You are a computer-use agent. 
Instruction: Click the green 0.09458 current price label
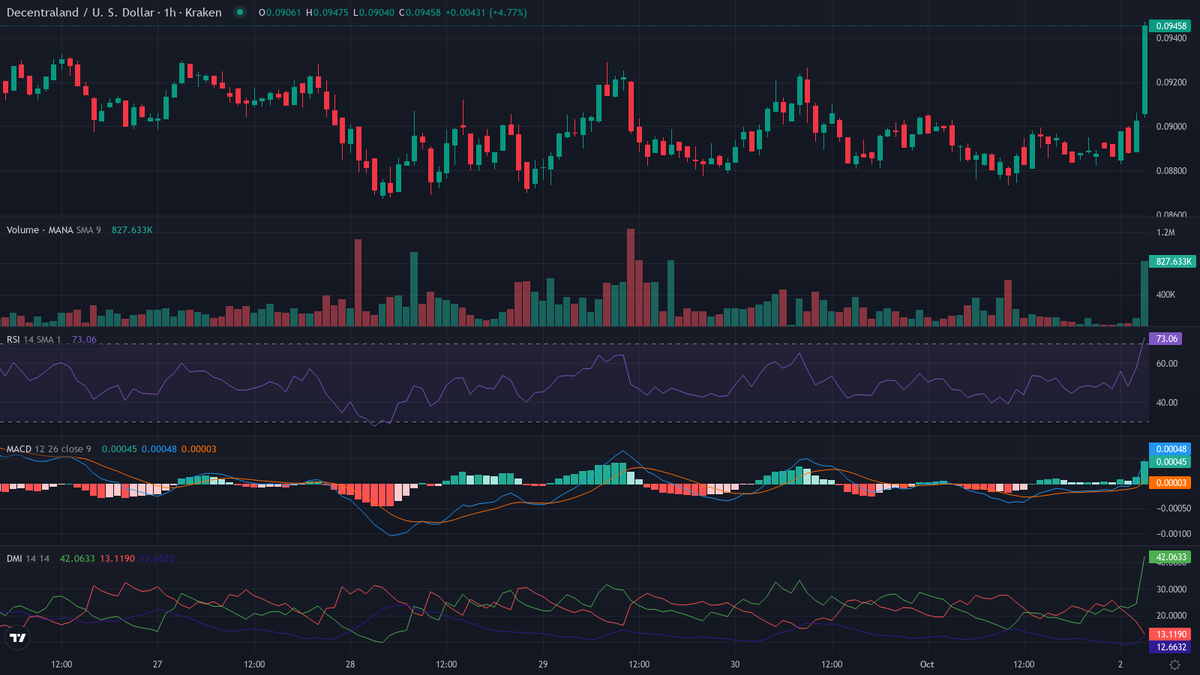coord(1171,26)
